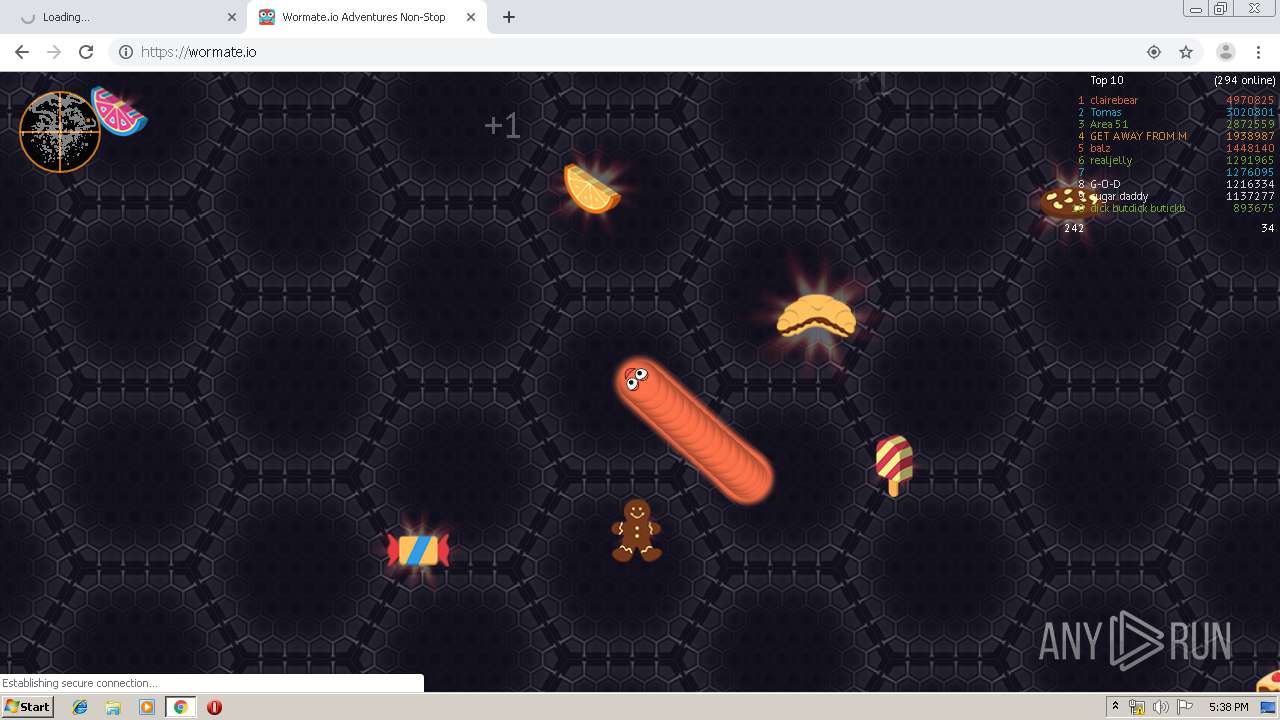View site information icon in address bar

126,52
